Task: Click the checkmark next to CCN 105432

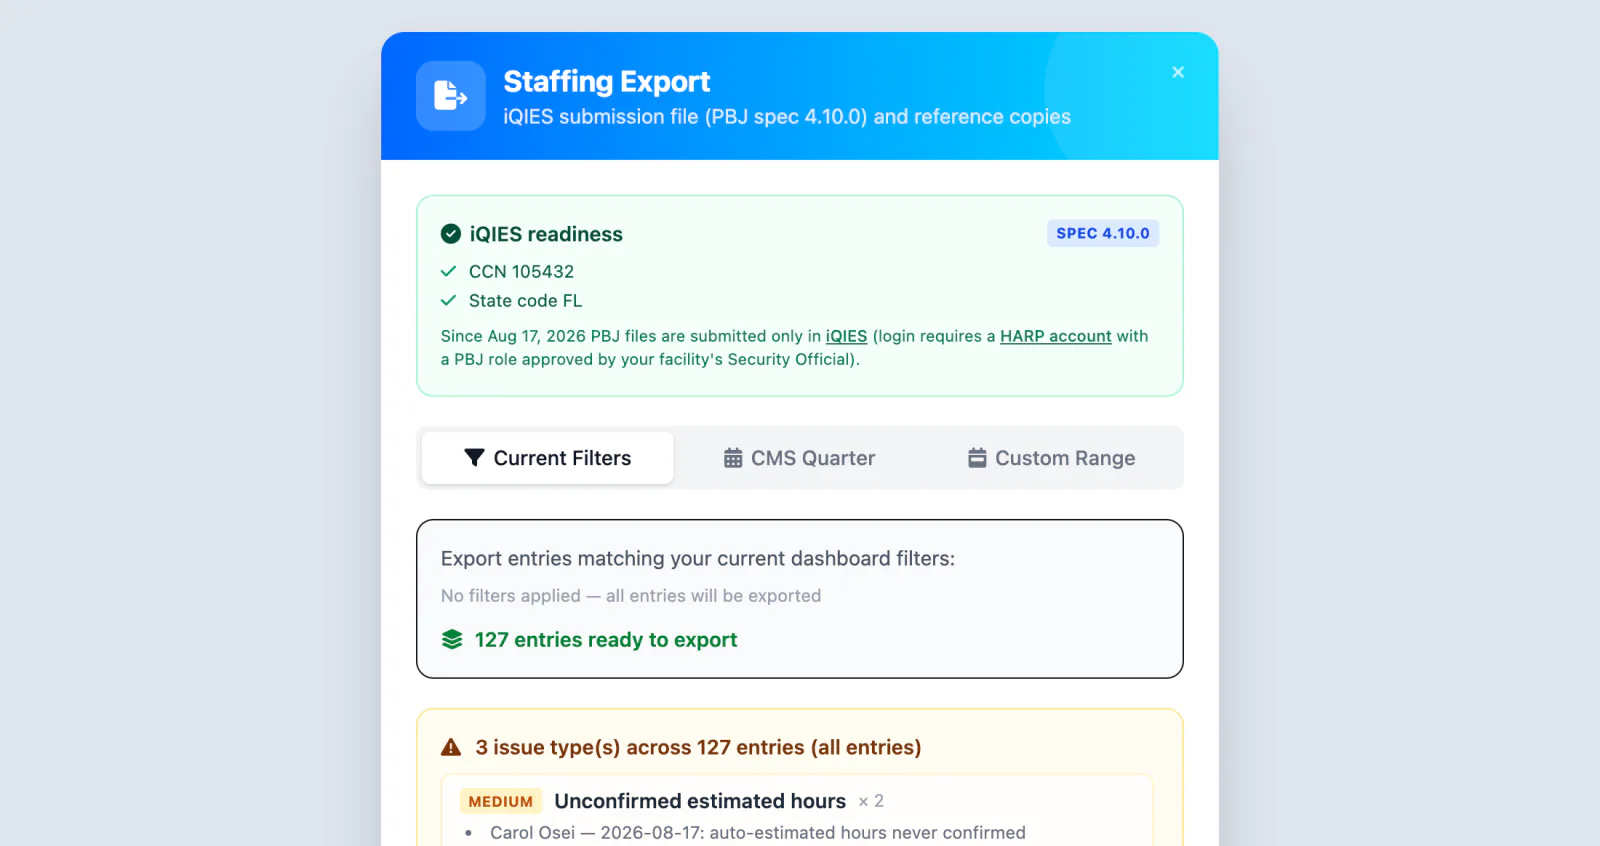Action: click(448, 271)
